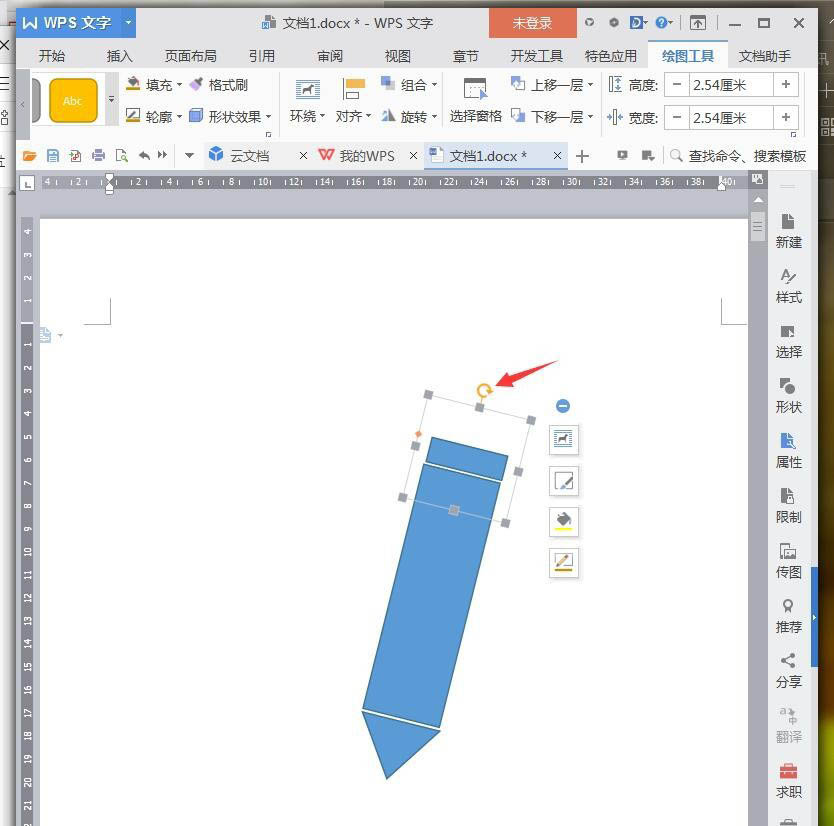Click the 未登录 login button
The height and width of the screenshot is (826, 834).
tap(532, 23)
